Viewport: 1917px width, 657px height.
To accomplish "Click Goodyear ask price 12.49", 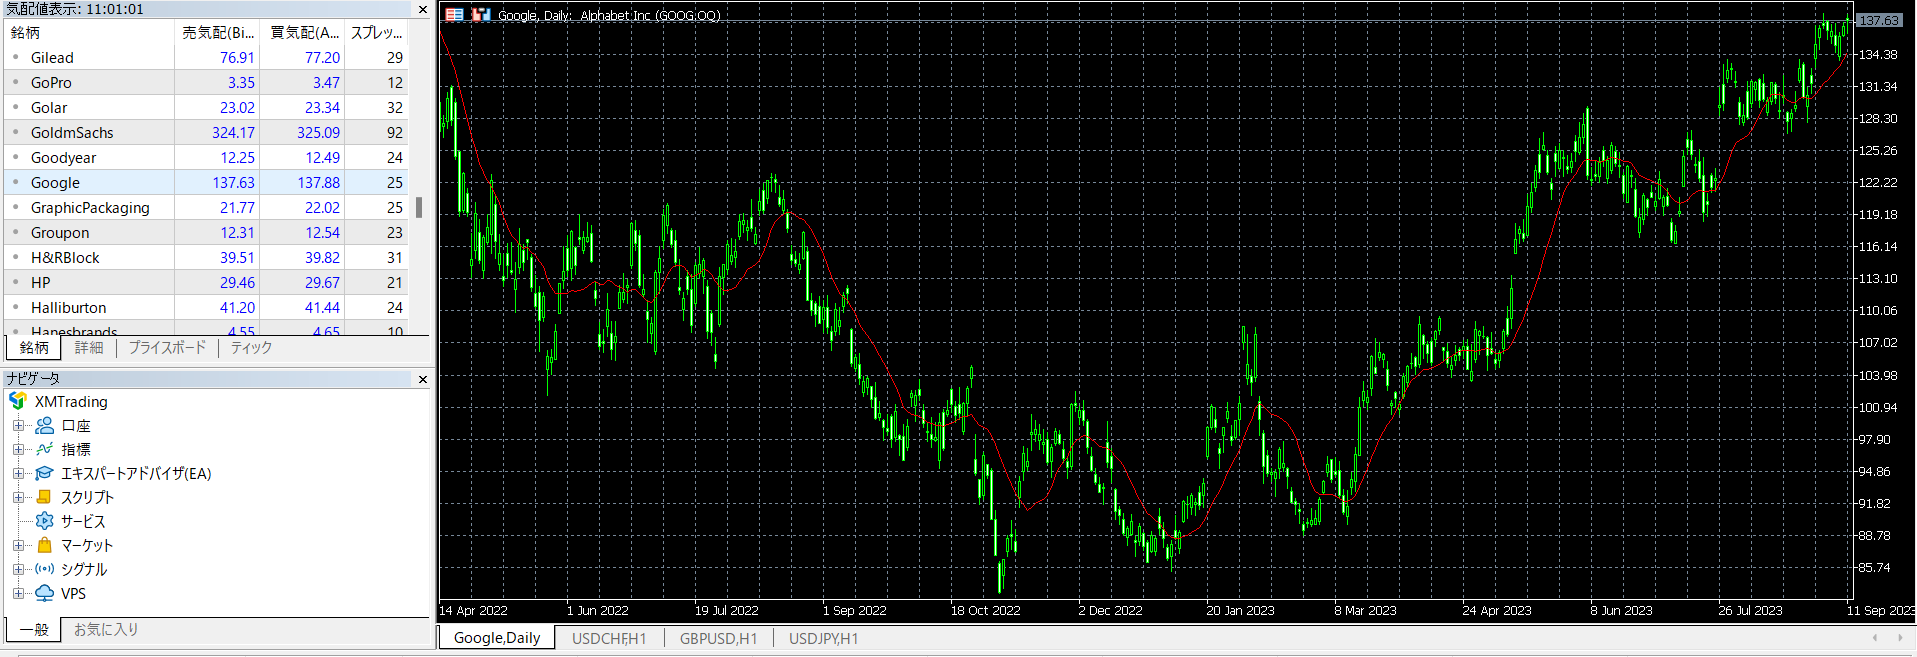I will pos(322,158).
